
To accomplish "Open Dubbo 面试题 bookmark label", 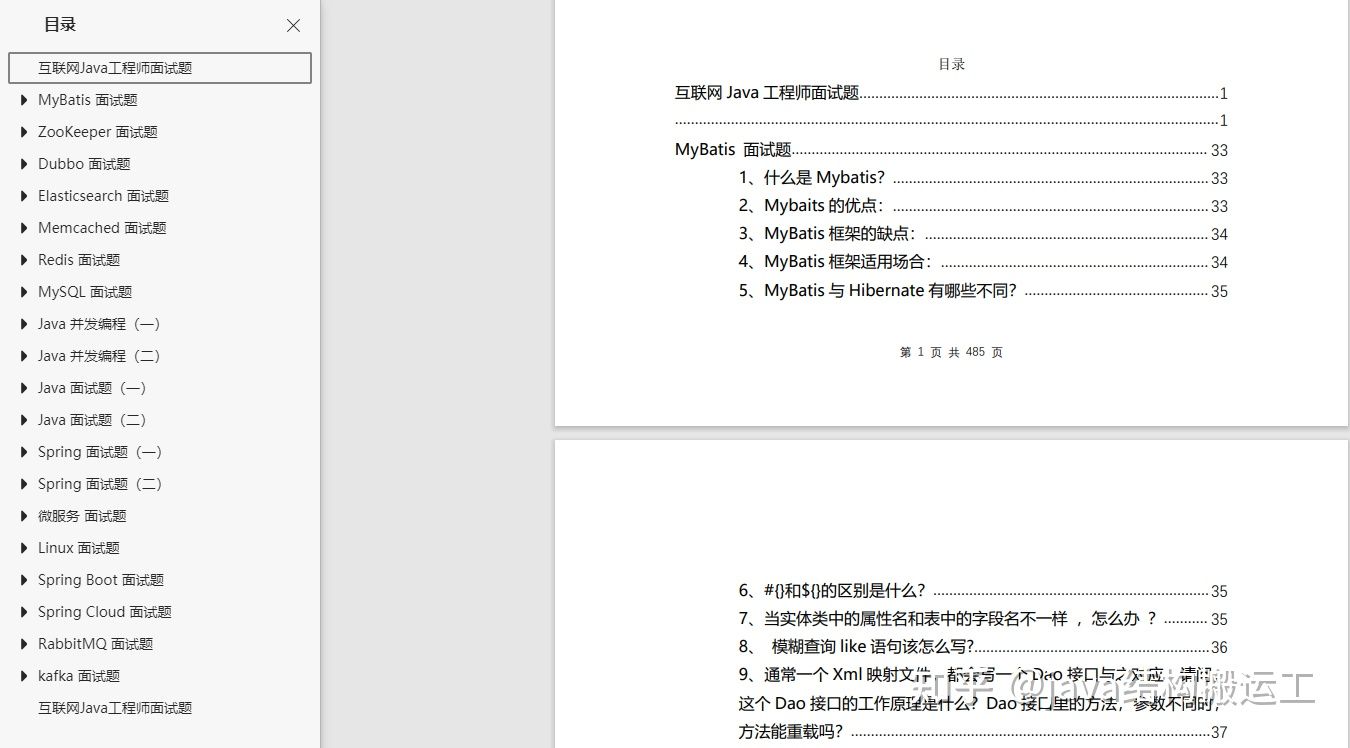I will coord(84,164).
